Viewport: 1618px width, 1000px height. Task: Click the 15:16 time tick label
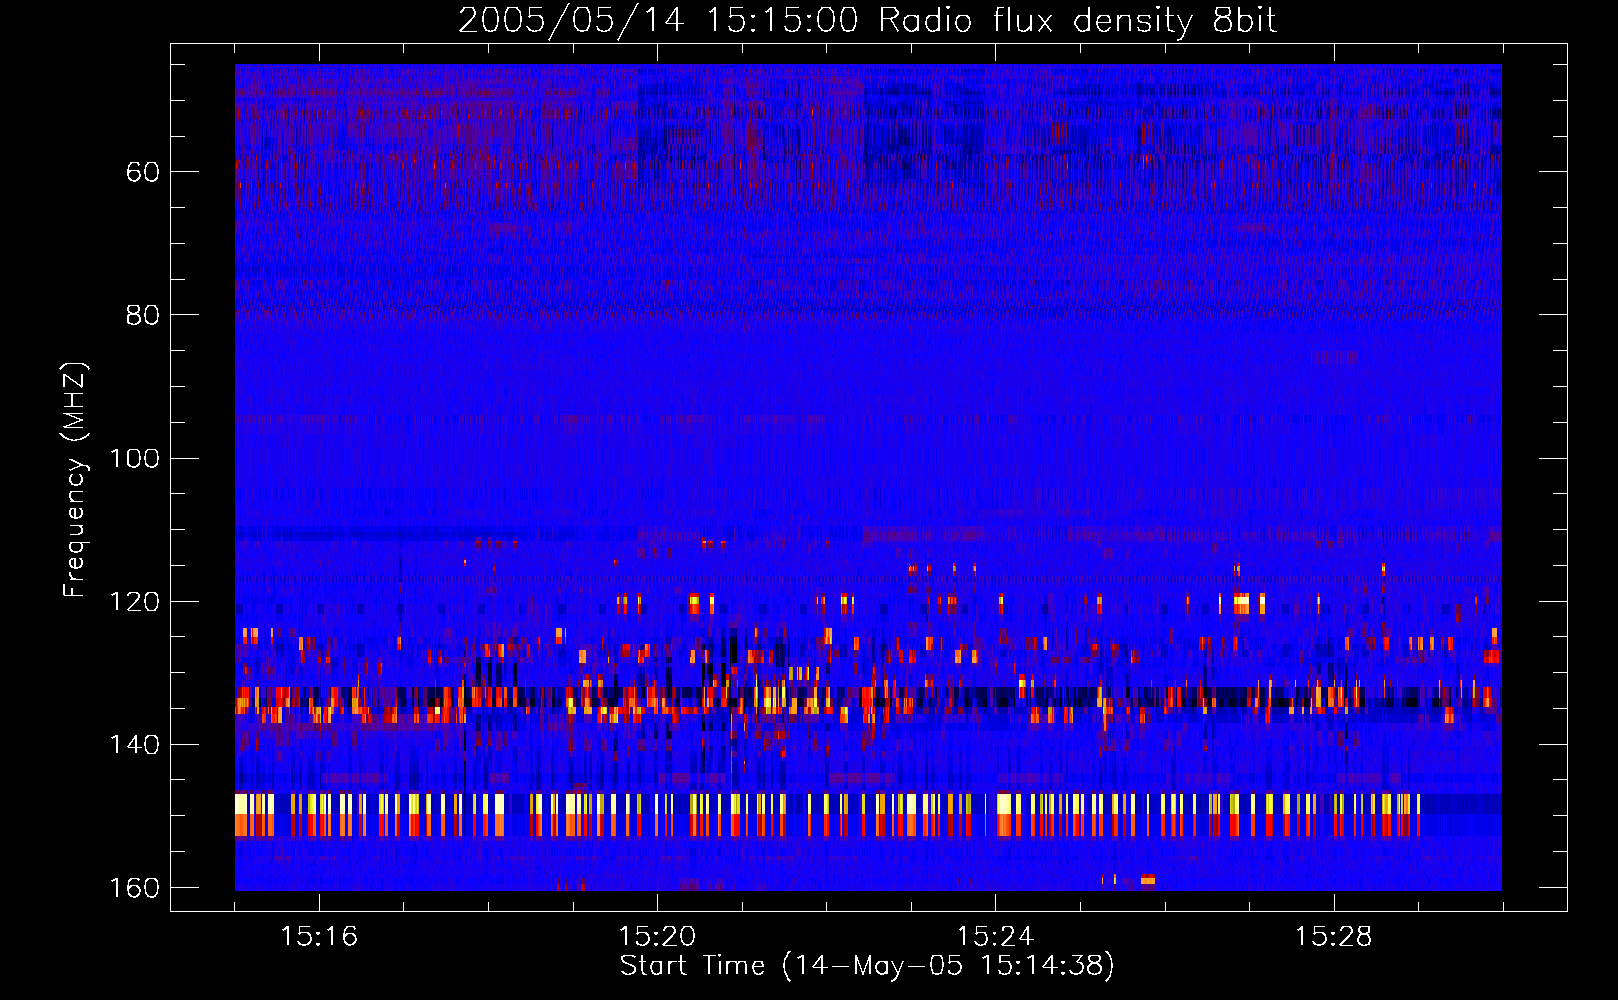(319, 937)
